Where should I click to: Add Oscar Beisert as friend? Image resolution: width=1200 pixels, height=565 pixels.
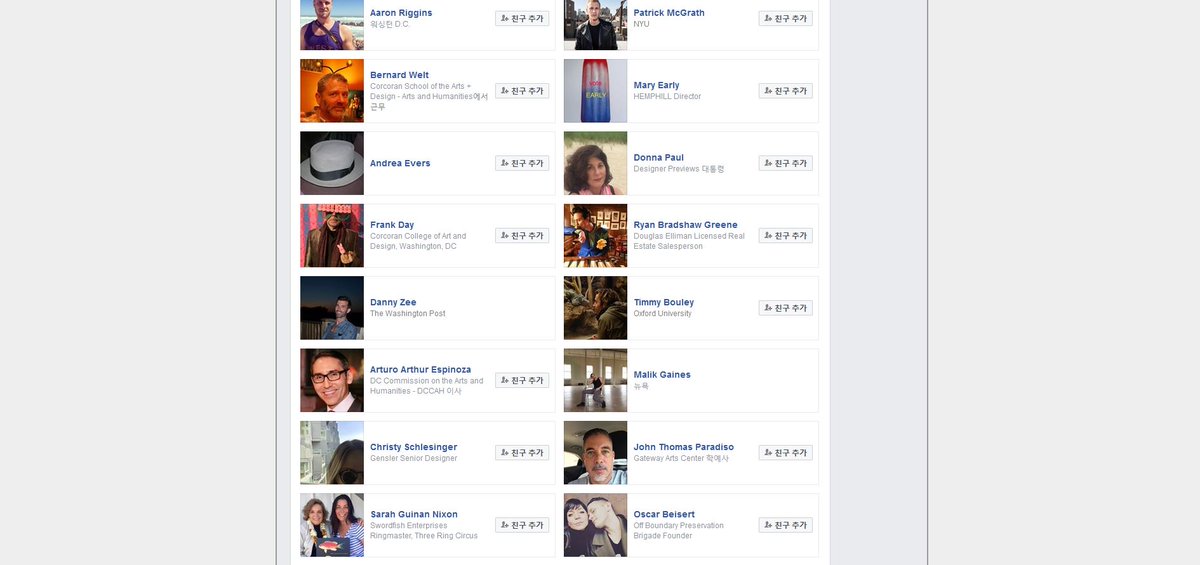tap(785, 525)
